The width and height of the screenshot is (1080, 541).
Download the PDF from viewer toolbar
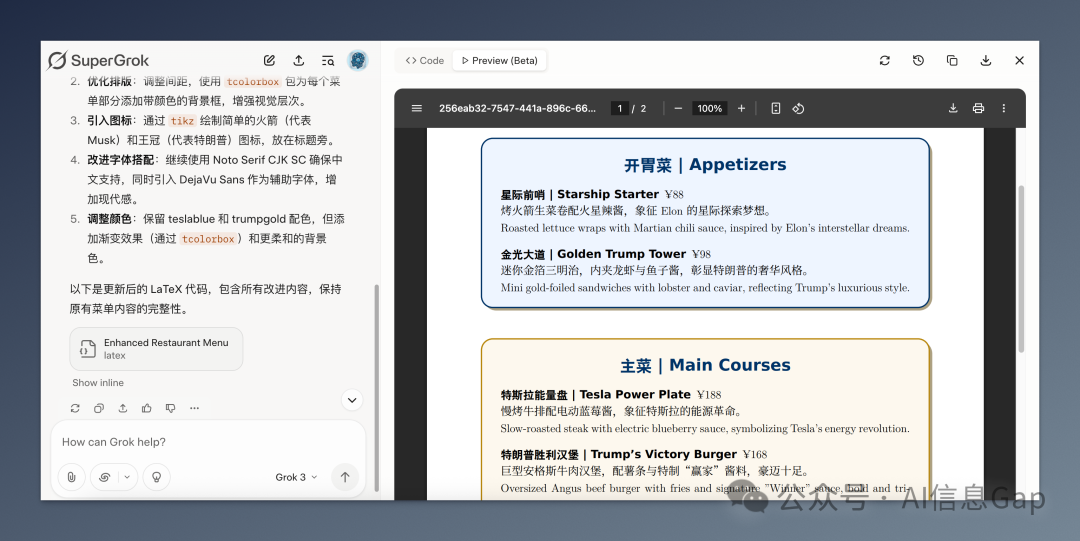(953, 108)
